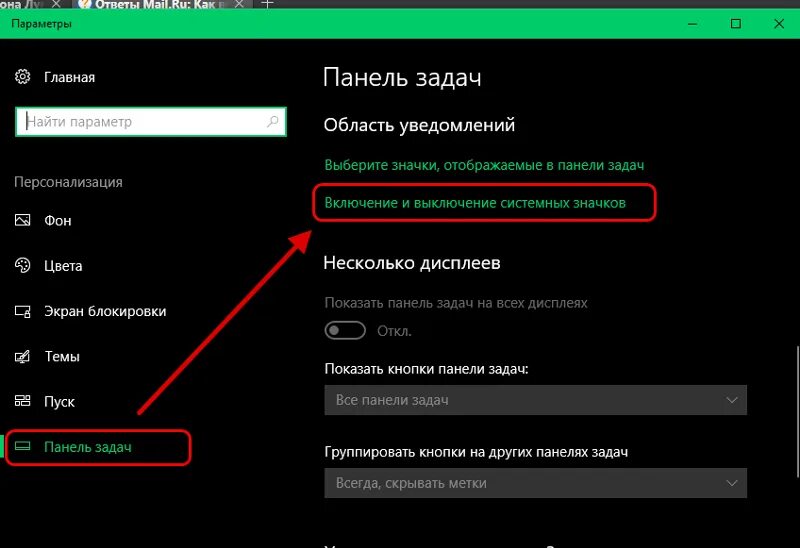
Task: Open Включение и выключение системных значков
Action: (475, 203)
